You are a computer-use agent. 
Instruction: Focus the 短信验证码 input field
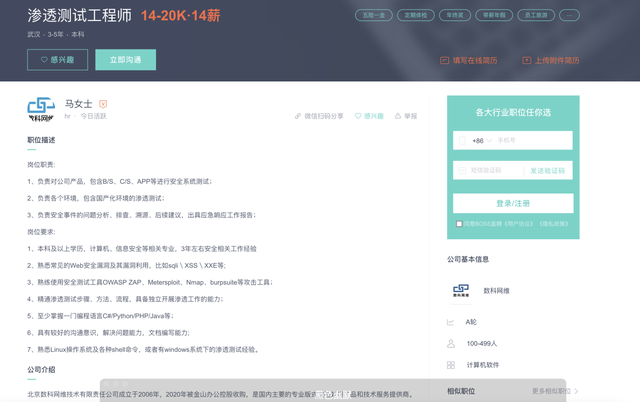click(x=494, y=170)
